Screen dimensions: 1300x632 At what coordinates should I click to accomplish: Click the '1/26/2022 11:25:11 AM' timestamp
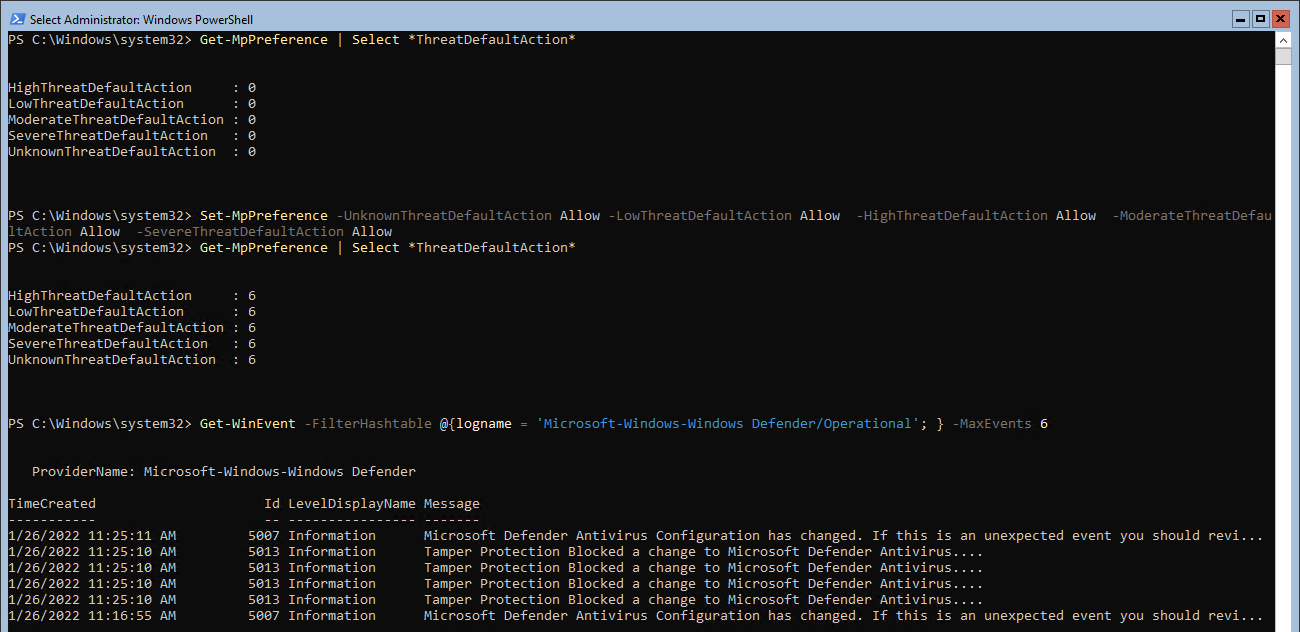[x=92, y=536]
